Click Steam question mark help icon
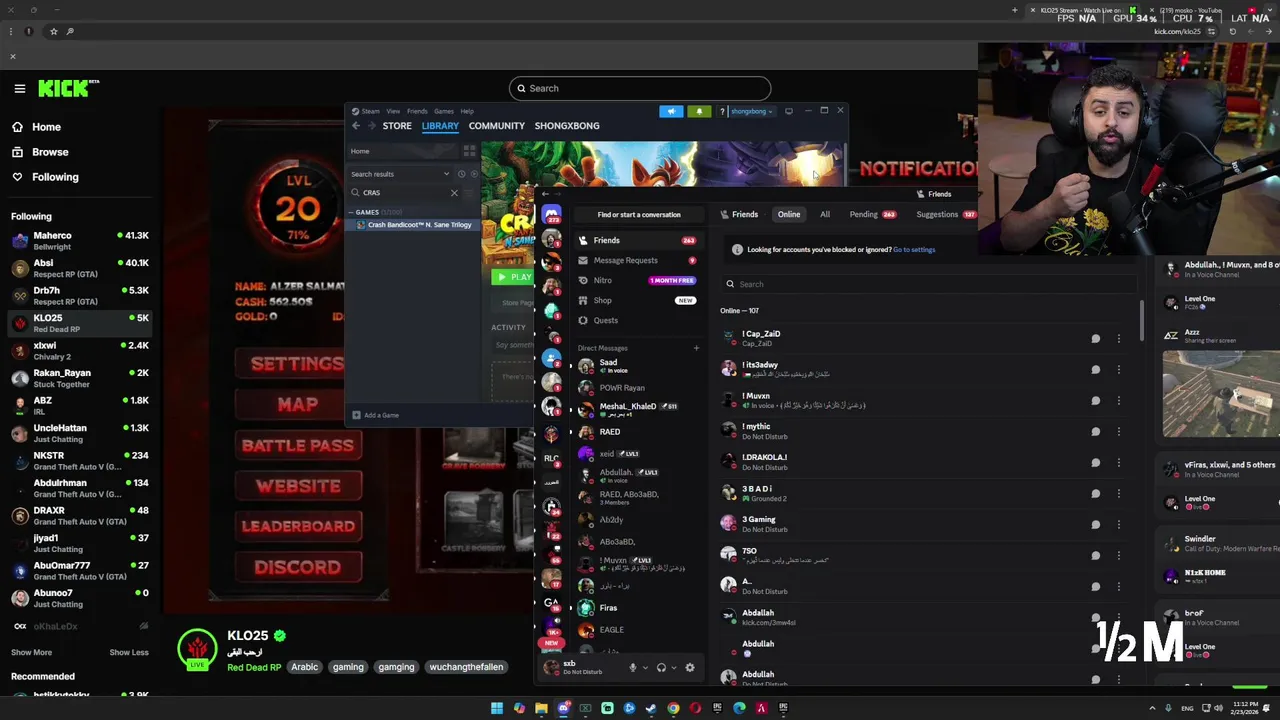 (x=721, y=111)
